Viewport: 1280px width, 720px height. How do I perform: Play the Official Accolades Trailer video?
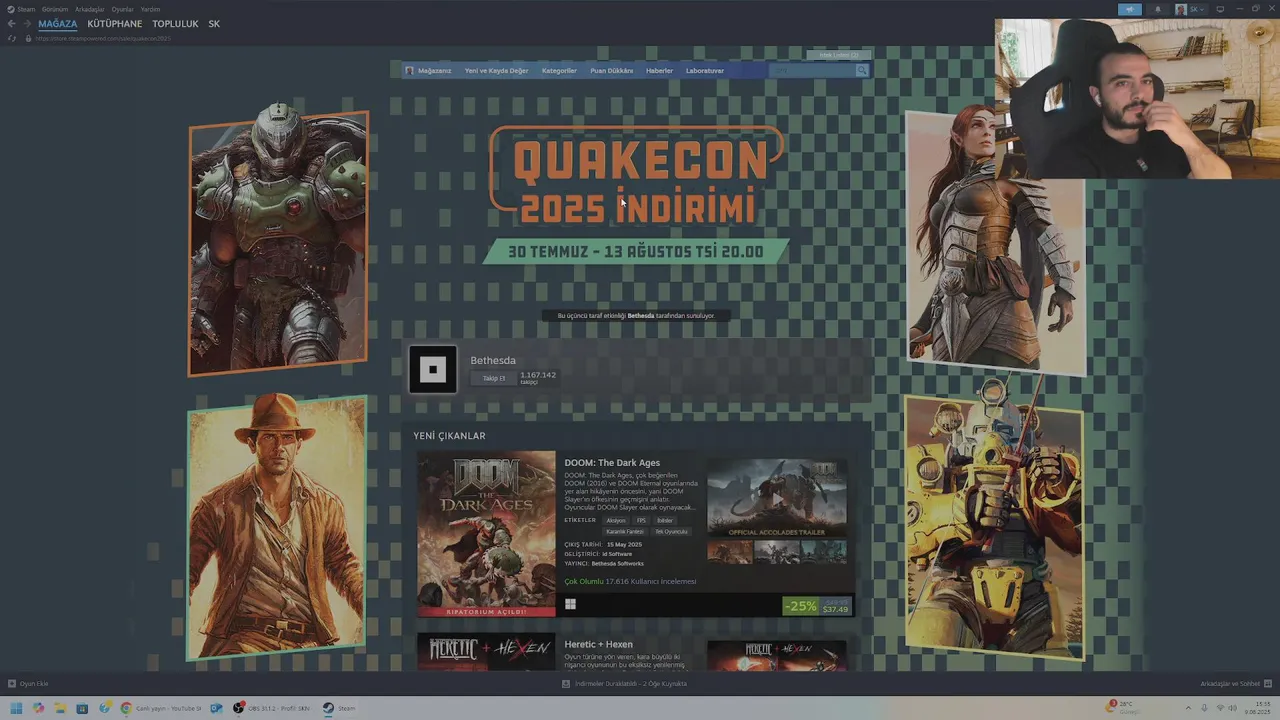[777, 497]
